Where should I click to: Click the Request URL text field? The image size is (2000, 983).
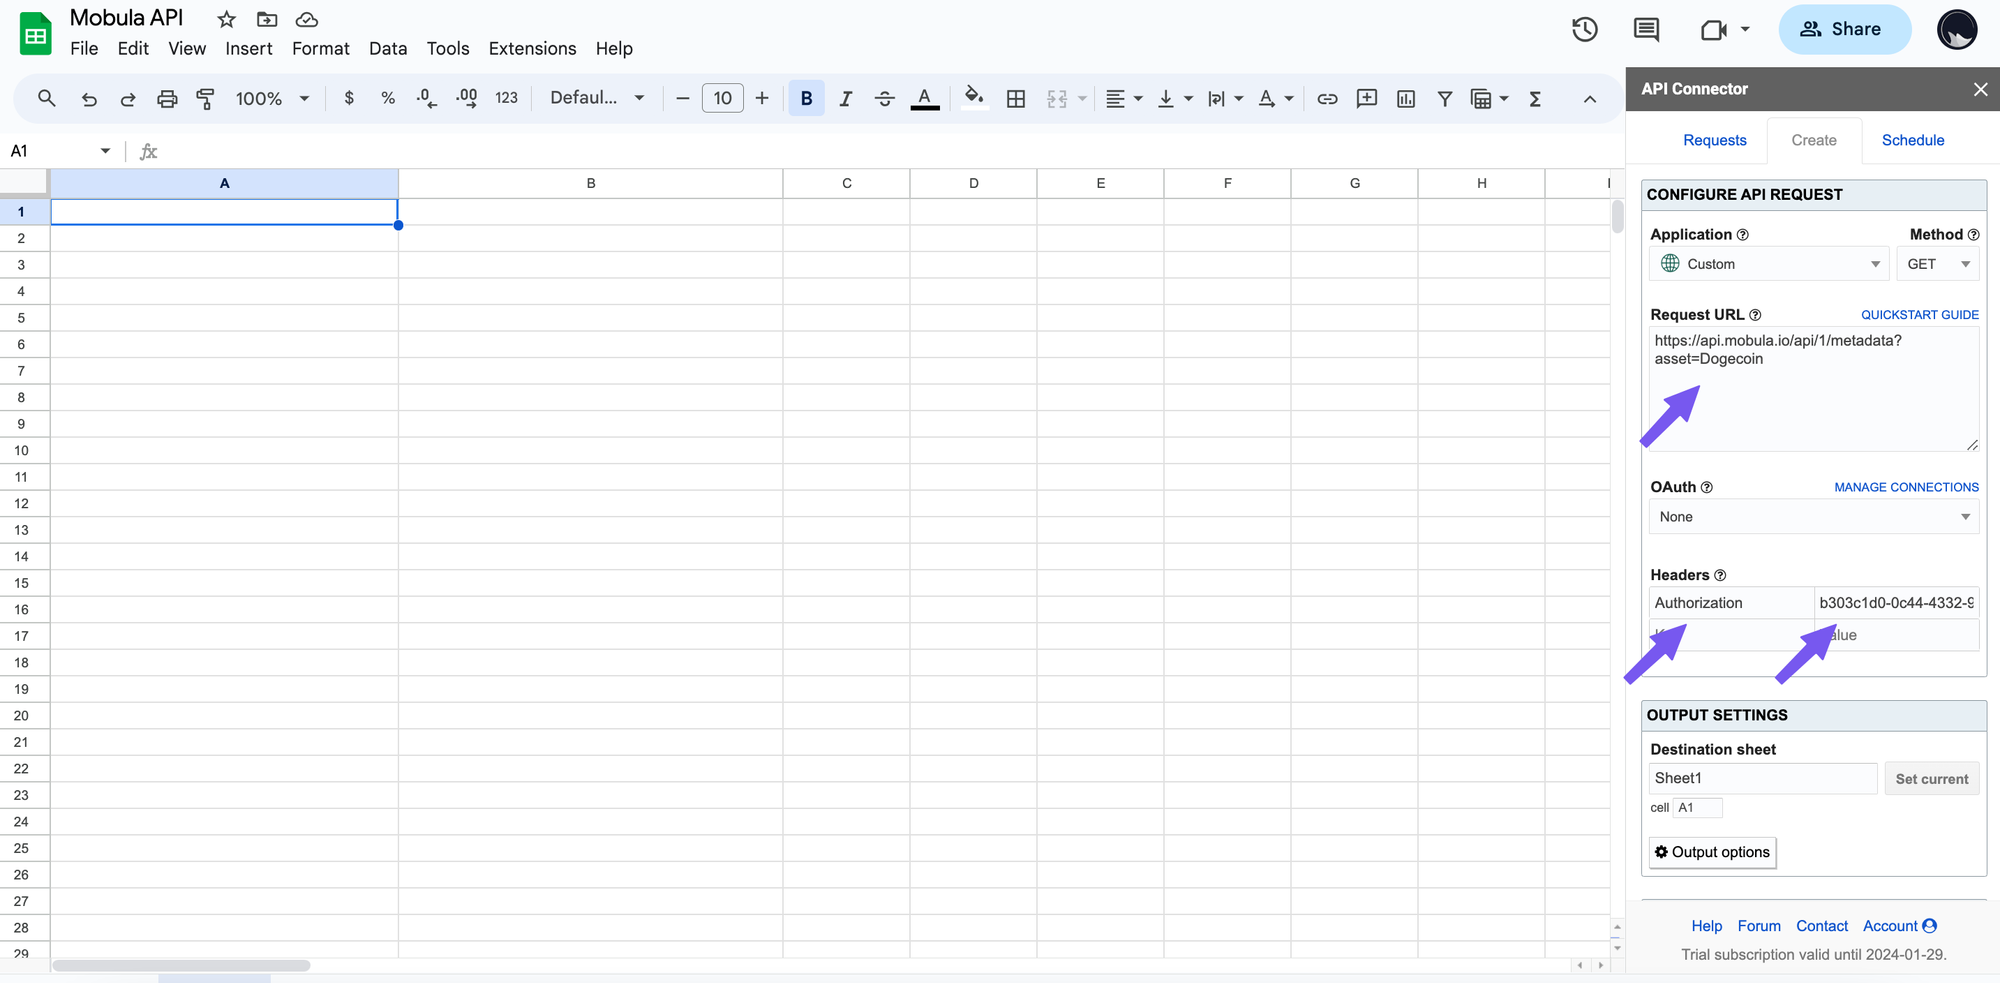point(1814,389)
